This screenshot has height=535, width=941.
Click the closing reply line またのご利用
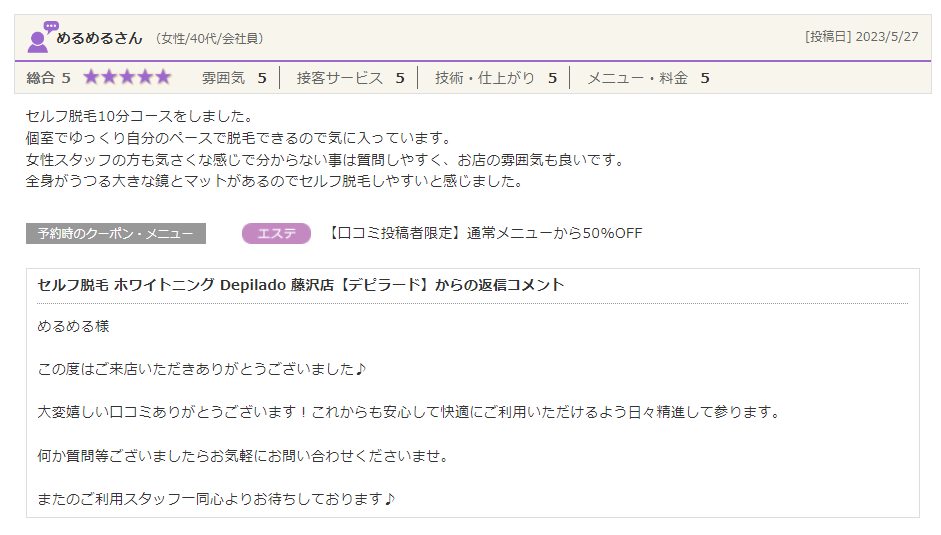[x=216, y=498]
